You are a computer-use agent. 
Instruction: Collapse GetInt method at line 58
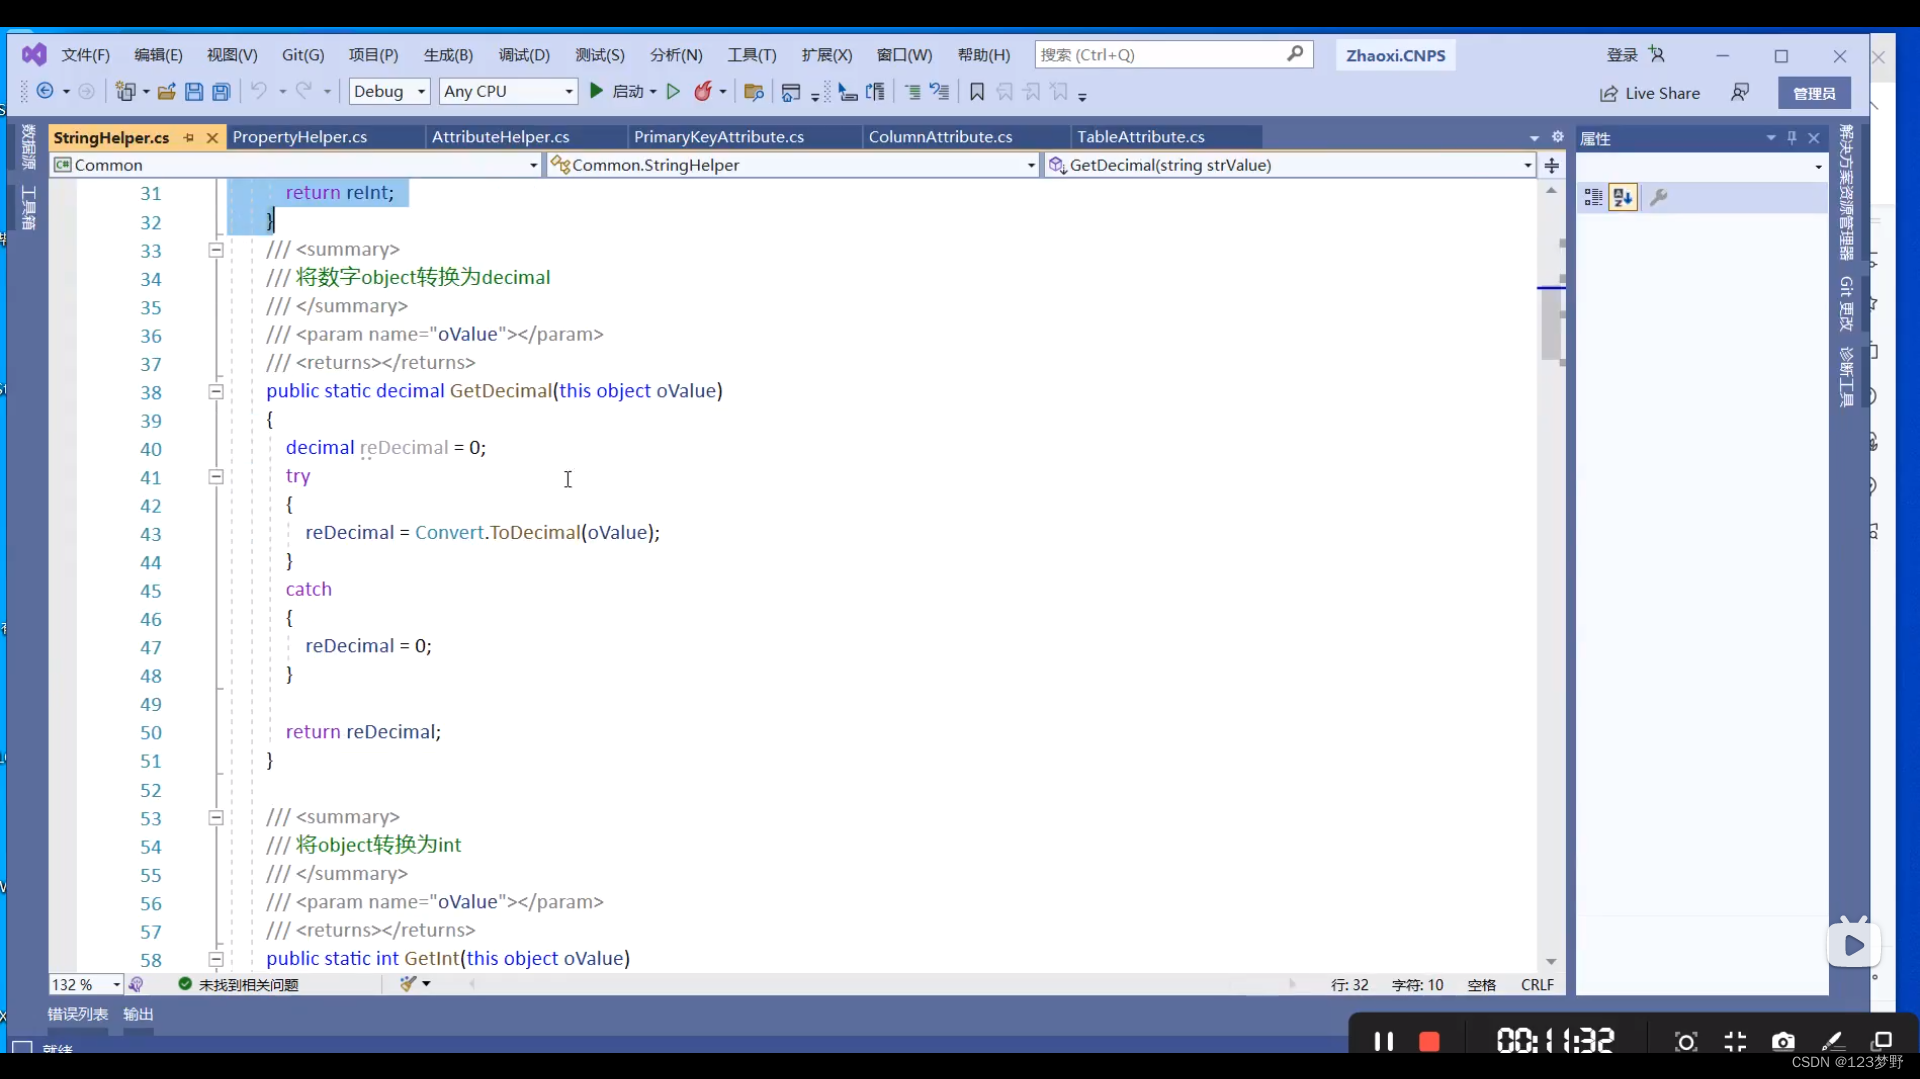216,959
